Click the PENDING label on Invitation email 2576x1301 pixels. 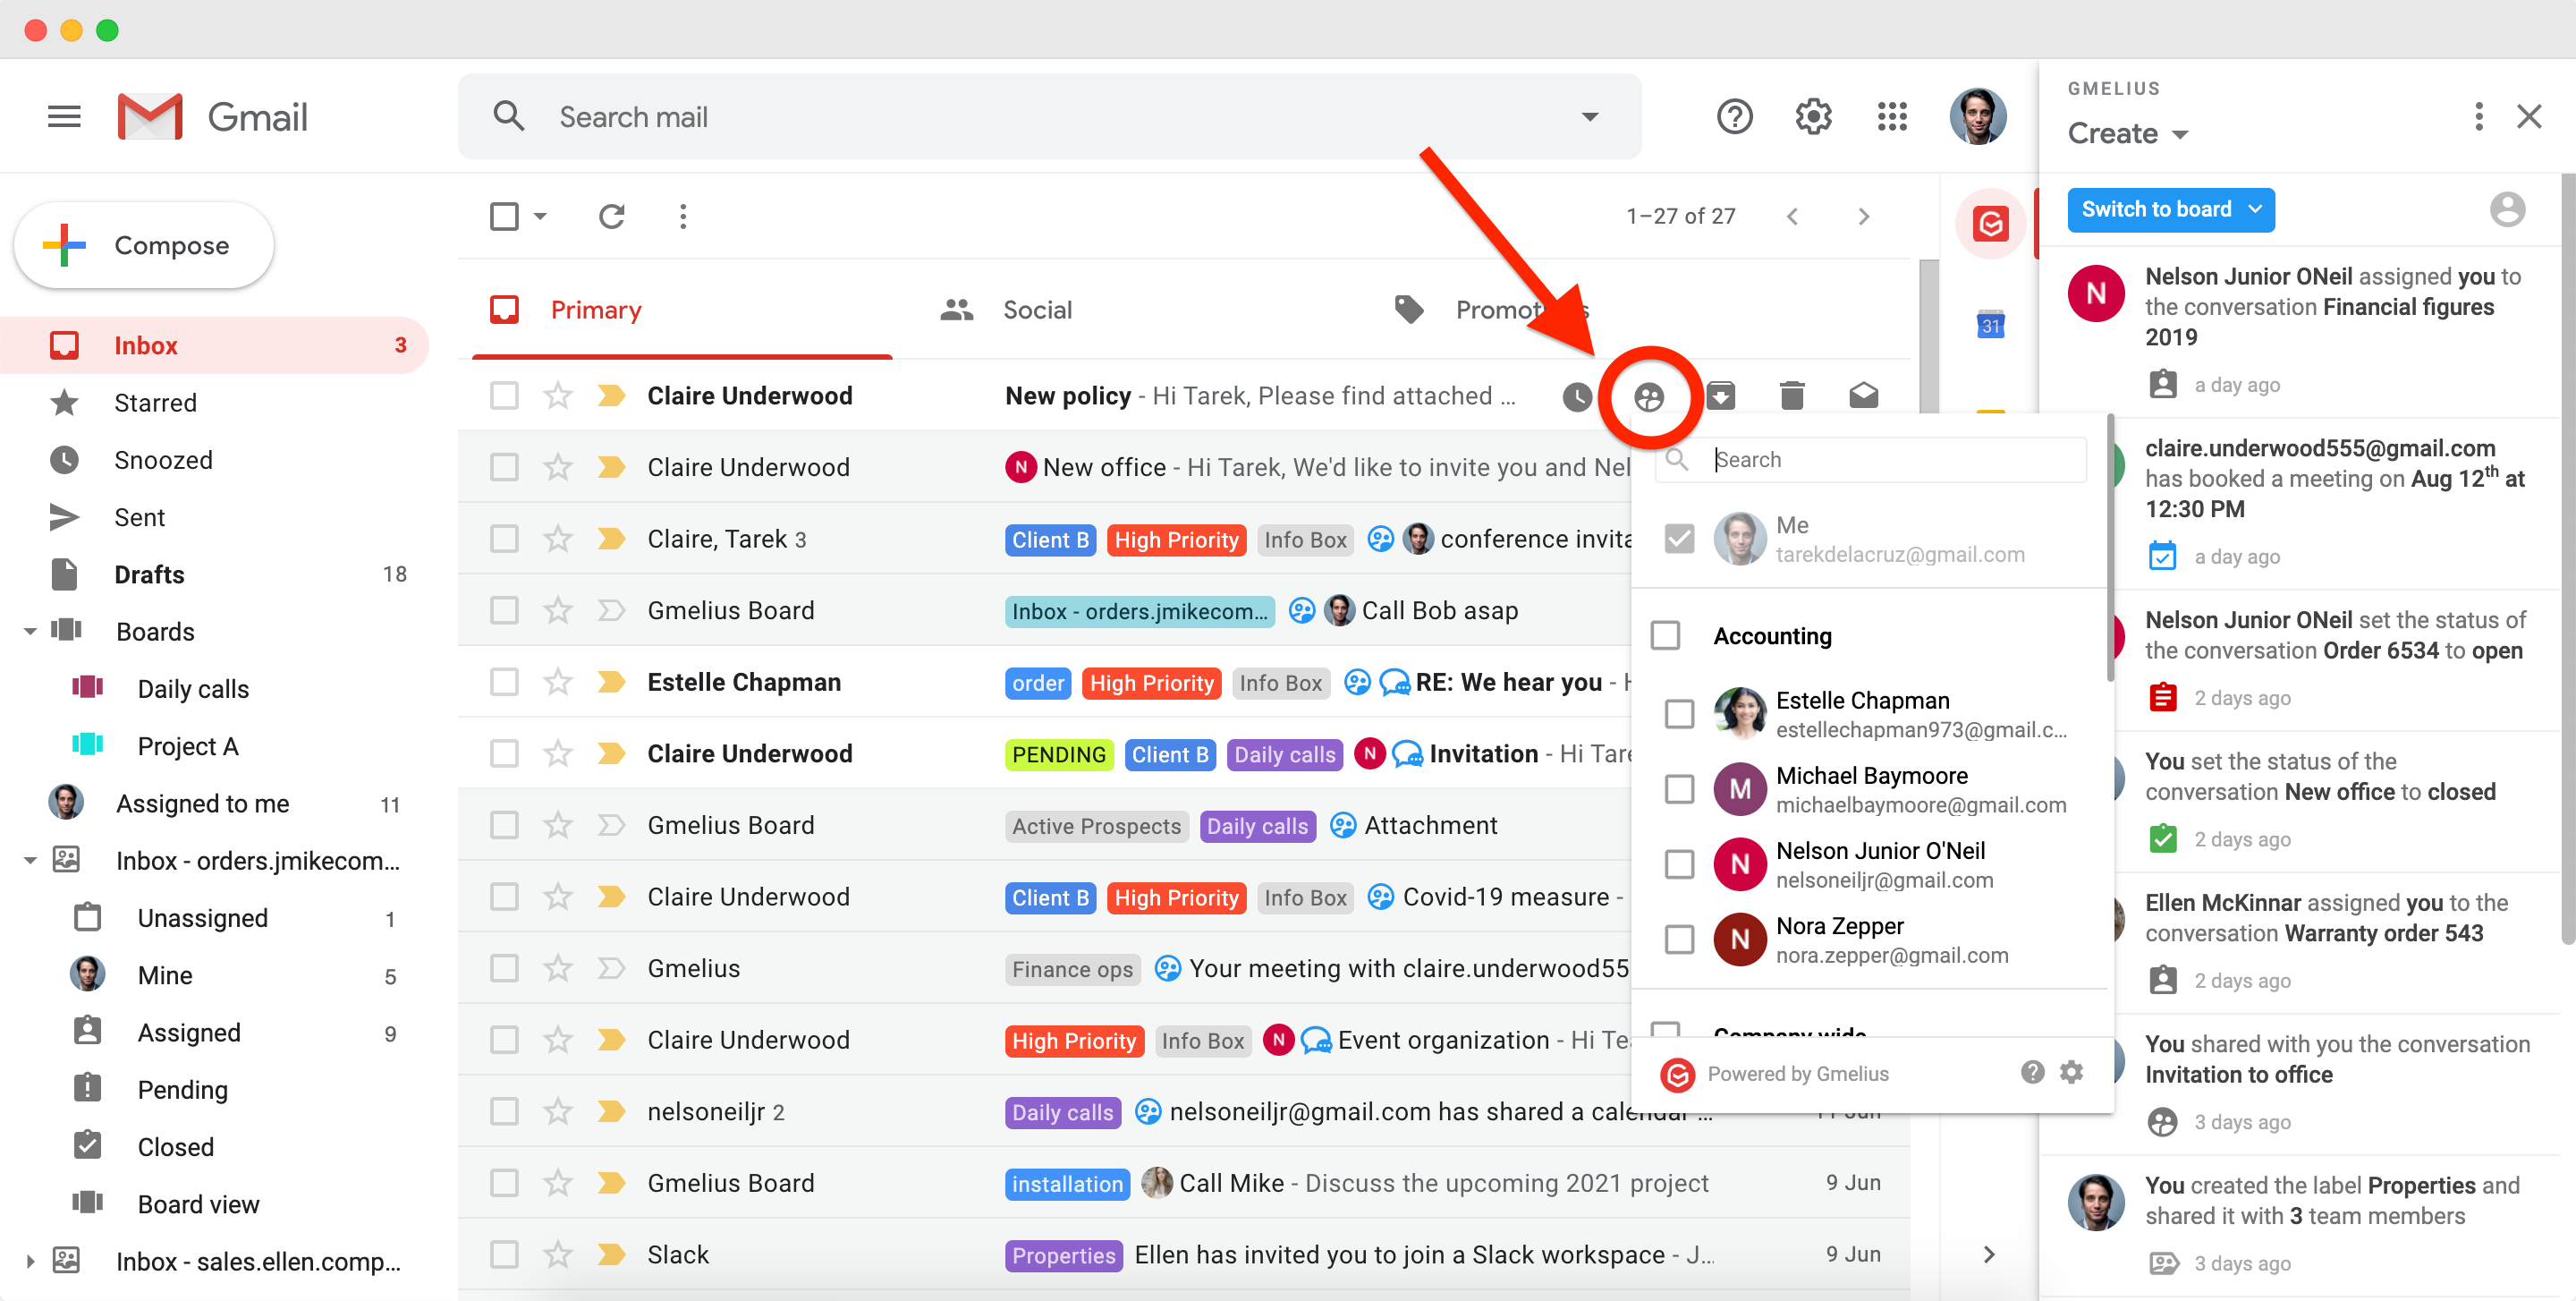1059,755
